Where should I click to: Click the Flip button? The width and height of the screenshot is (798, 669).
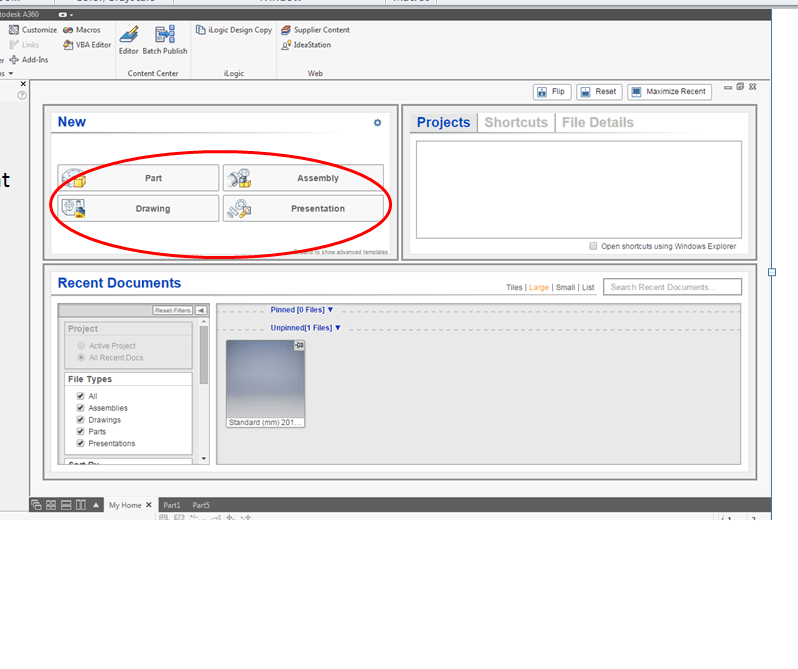coord(552,92)
